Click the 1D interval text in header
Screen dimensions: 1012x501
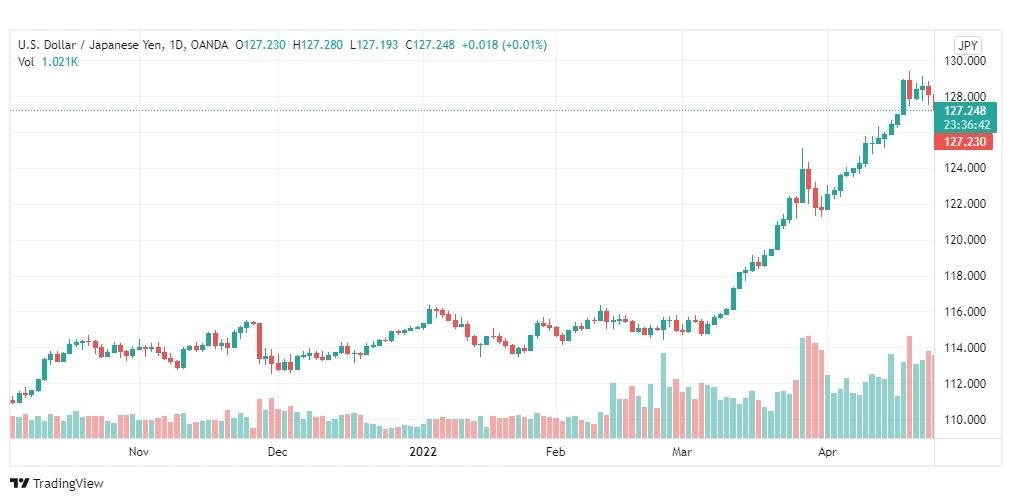[177, 45]
